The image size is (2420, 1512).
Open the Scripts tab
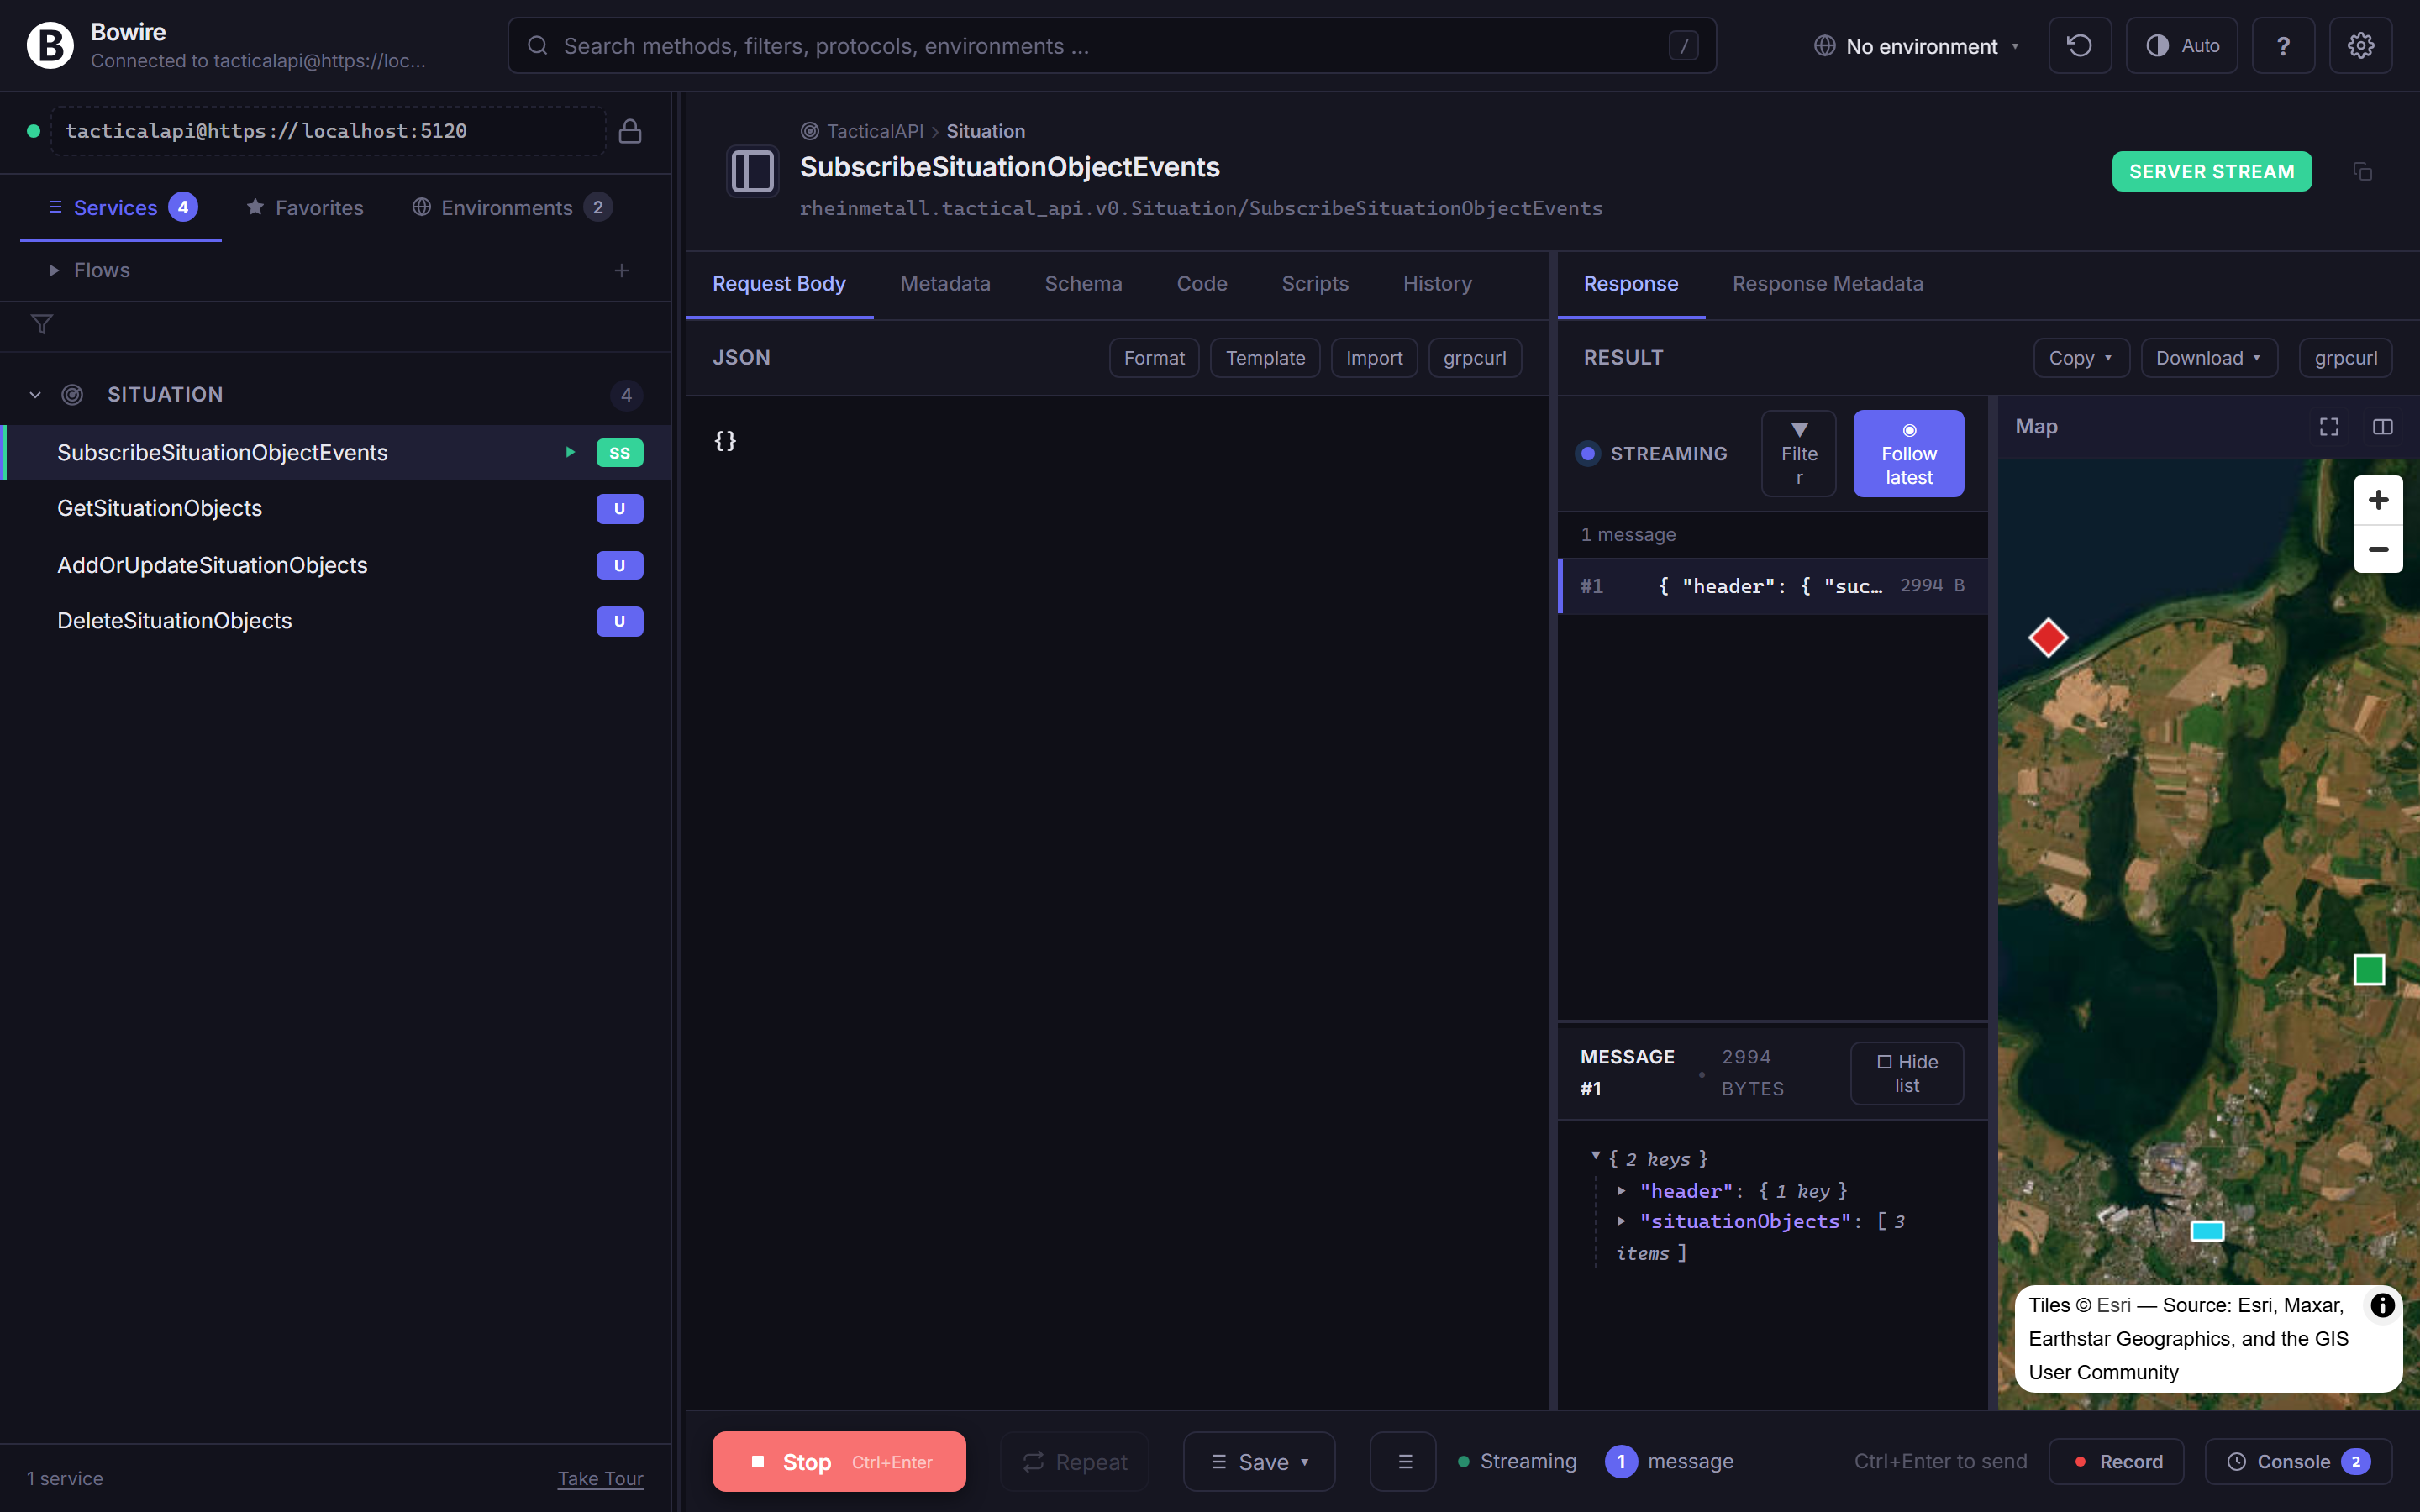[x=1315, y=284]
